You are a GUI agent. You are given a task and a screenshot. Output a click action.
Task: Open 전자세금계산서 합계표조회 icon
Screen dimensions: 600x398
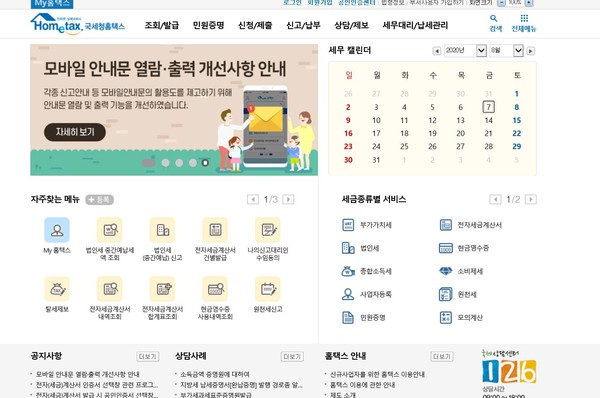(x=163, y=289)
